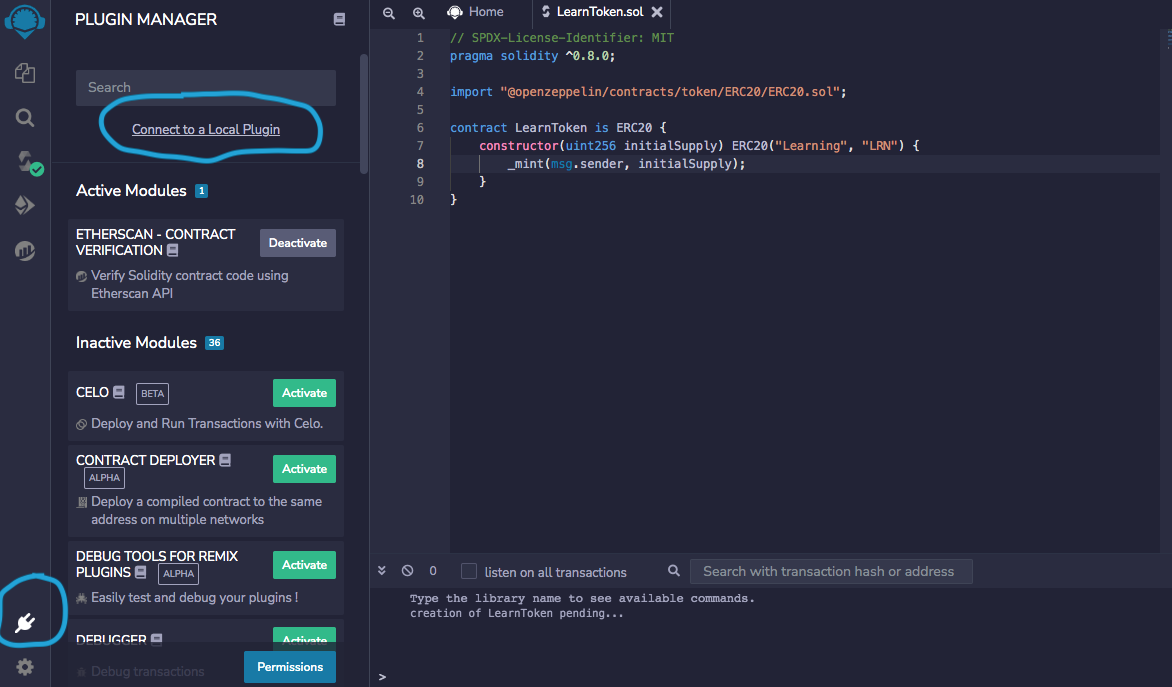The width and height of the screenshot is (1172, 687).
Task: Click the ALPHA badge on Debug Tools
Action: tap(179, 573)
